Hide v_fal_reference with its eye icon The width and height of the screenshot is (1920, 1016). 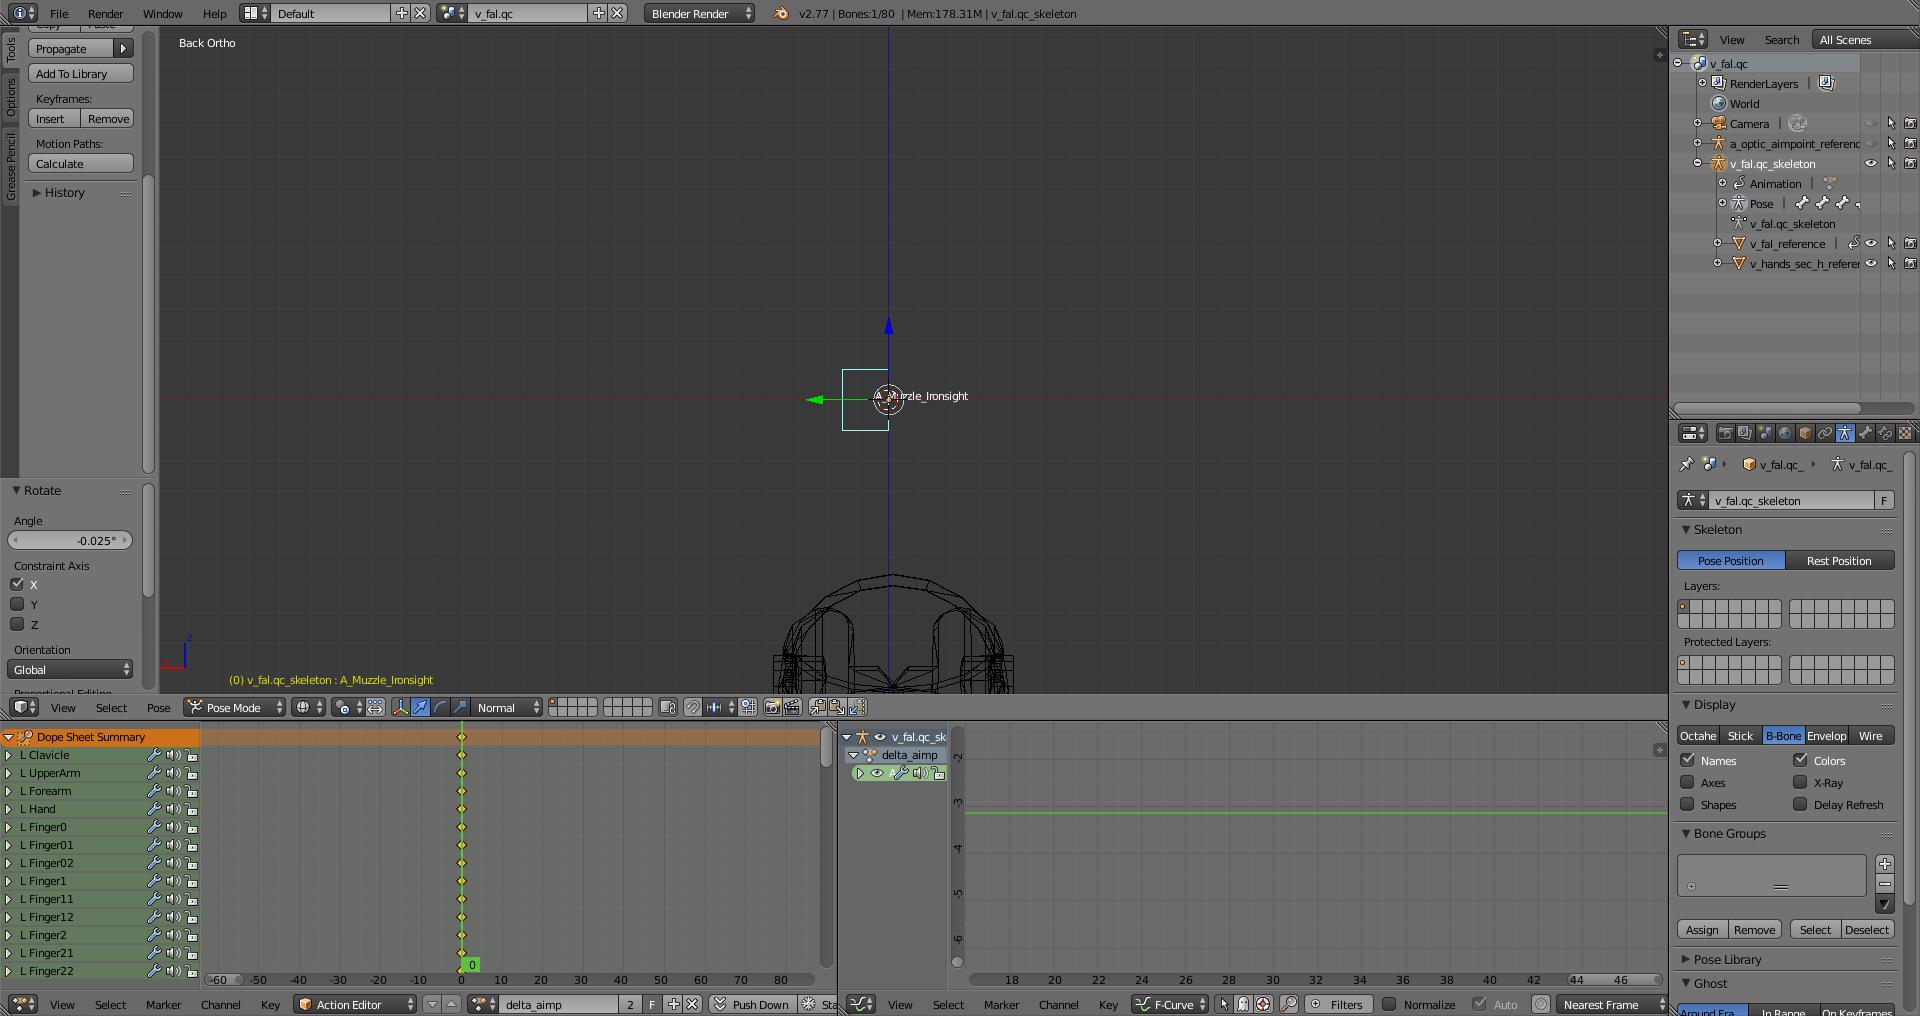tap(1871, 243)
